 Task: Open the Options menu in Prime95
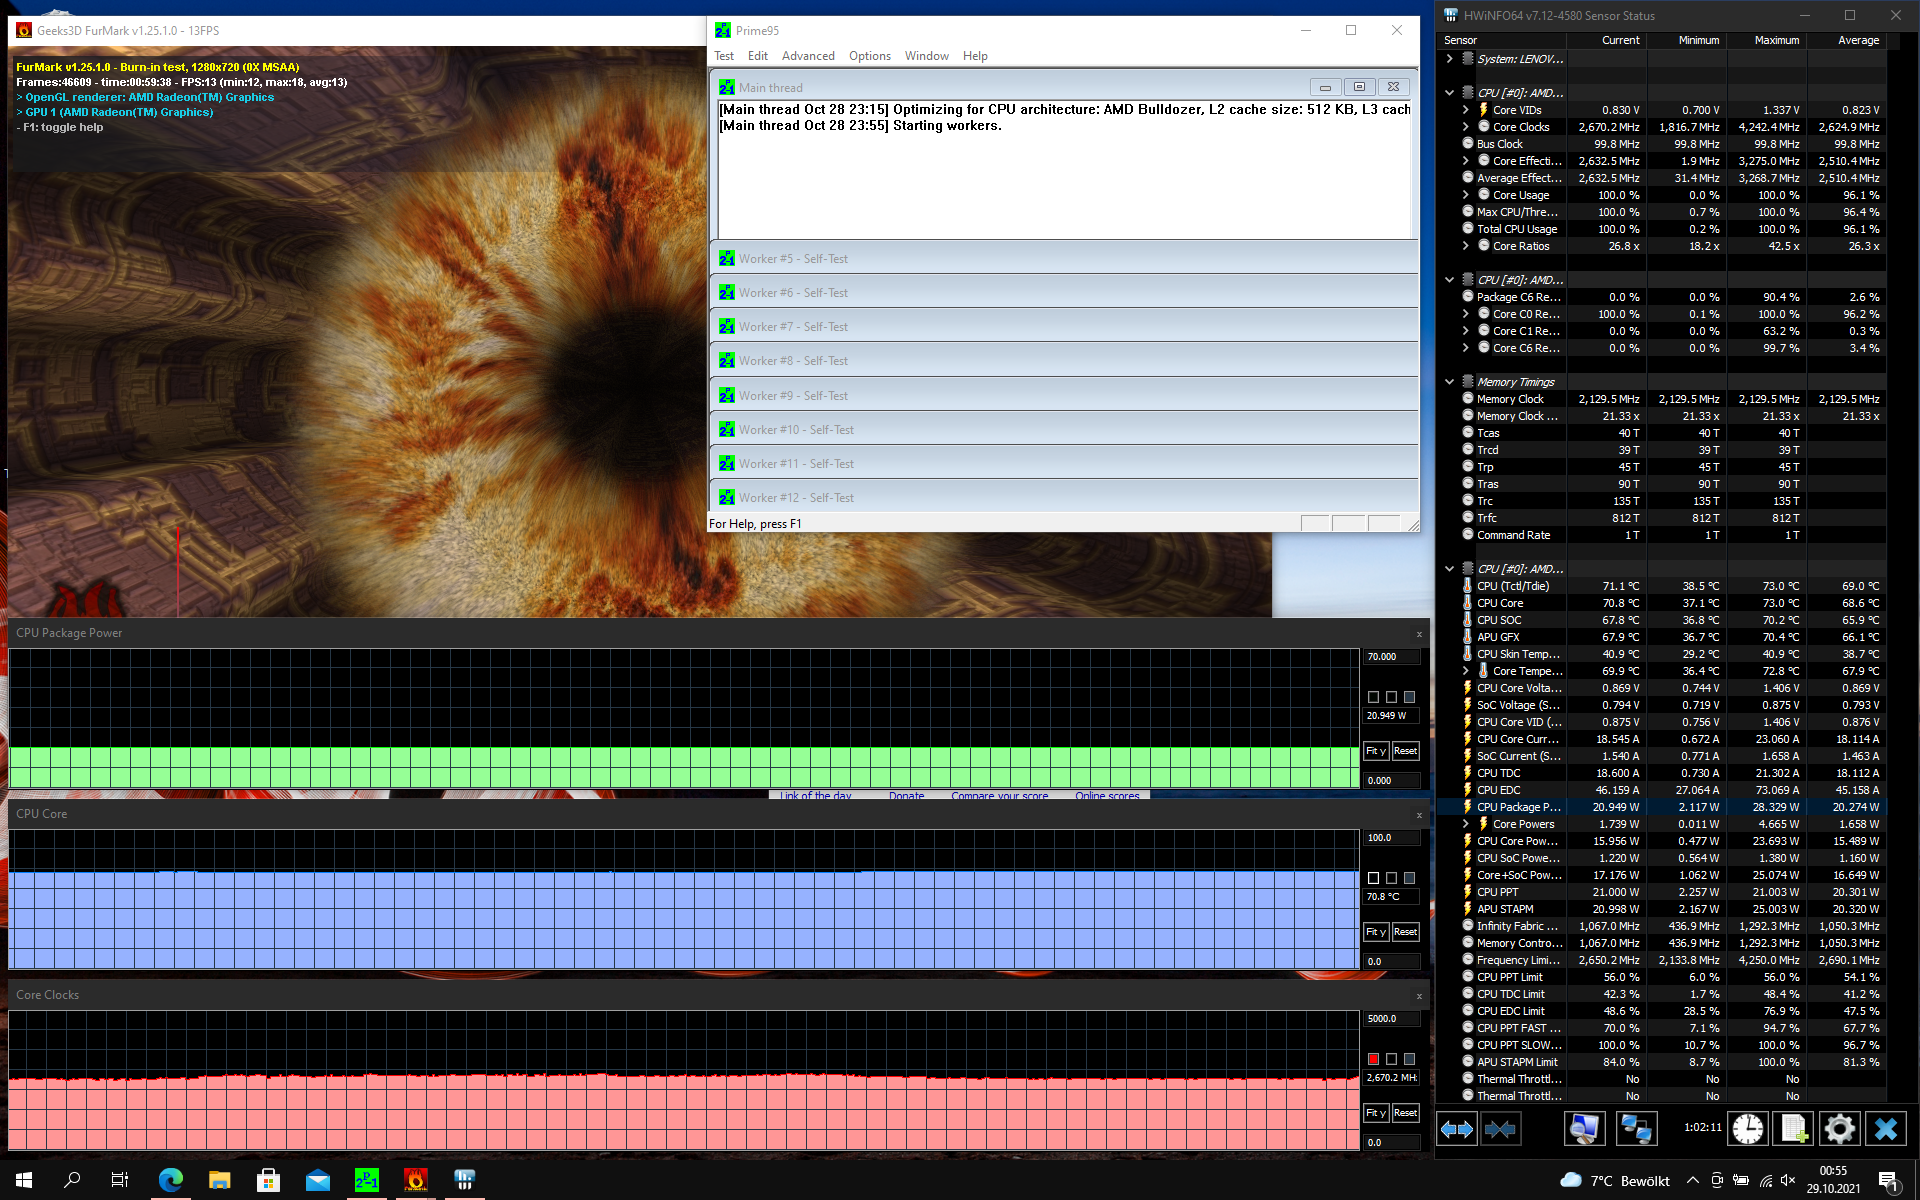click(869, 56)
